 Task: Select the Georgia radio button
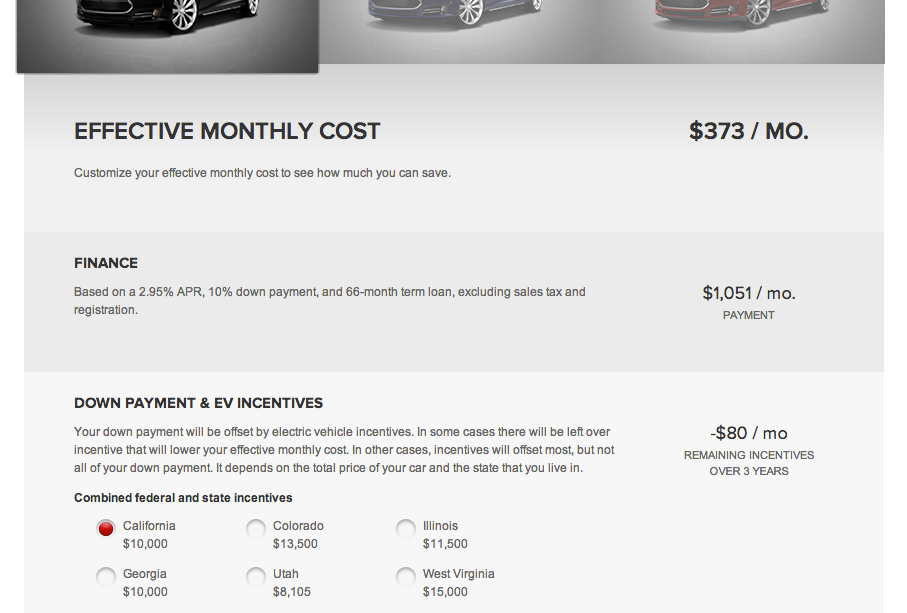pyautogui.click(x=106, y=576)
